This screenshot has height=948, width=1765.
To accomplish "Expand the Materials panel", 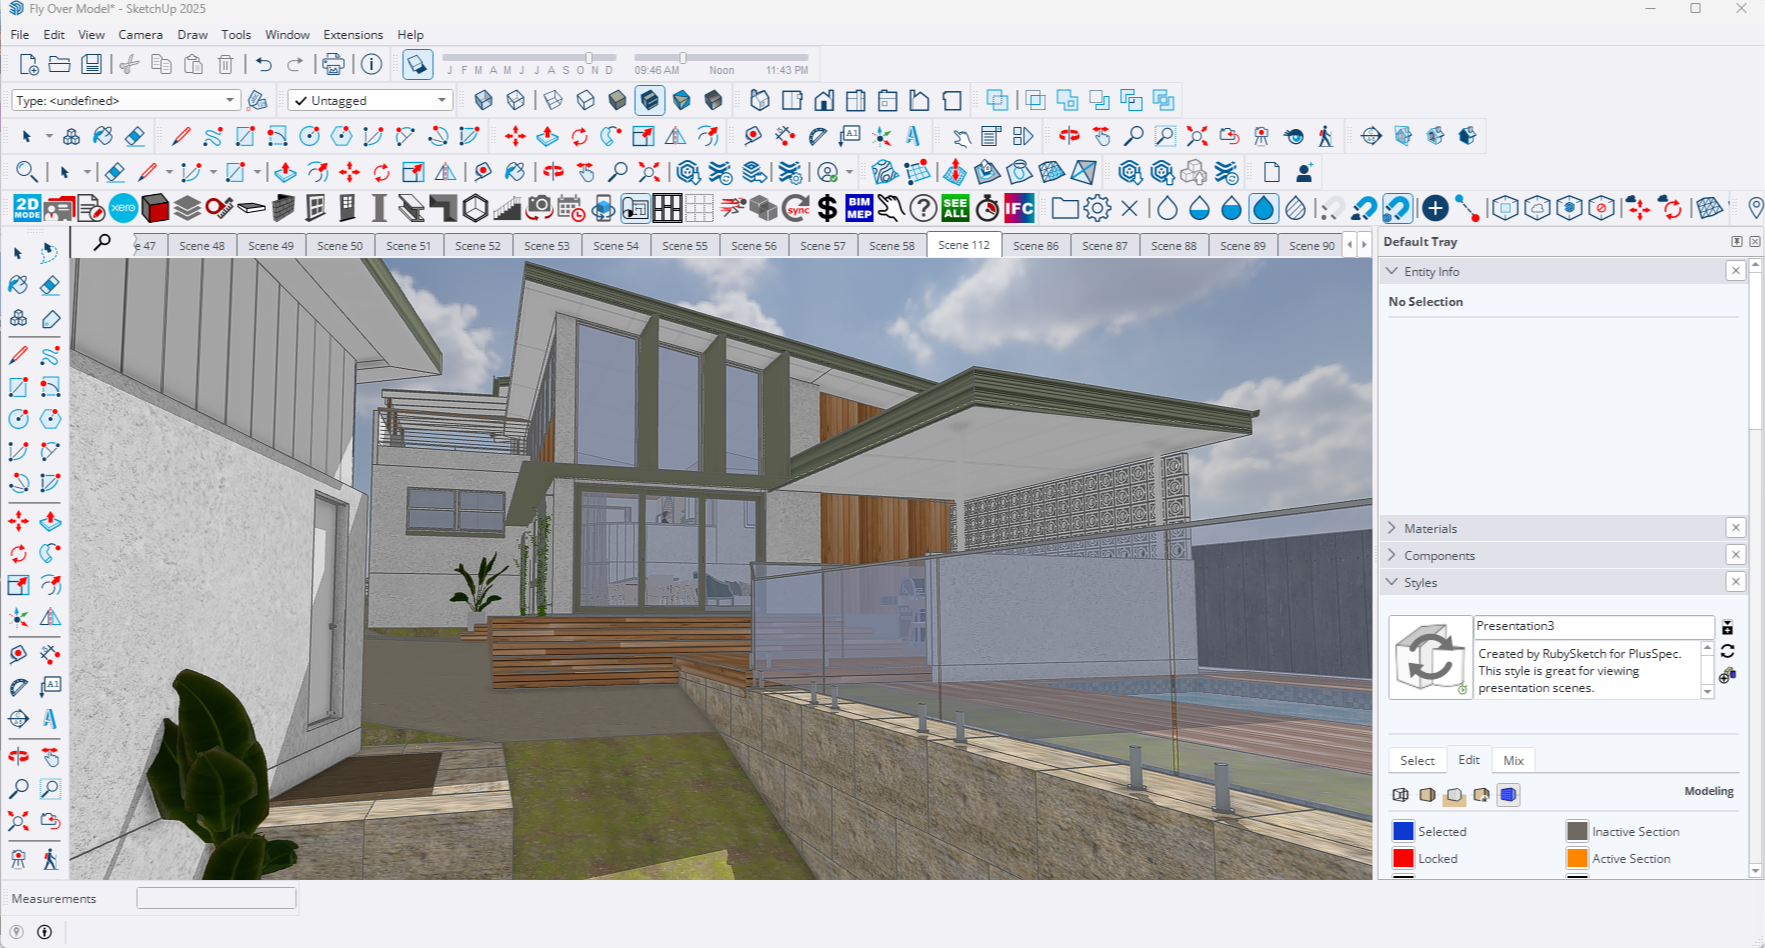I will 1391,528.
